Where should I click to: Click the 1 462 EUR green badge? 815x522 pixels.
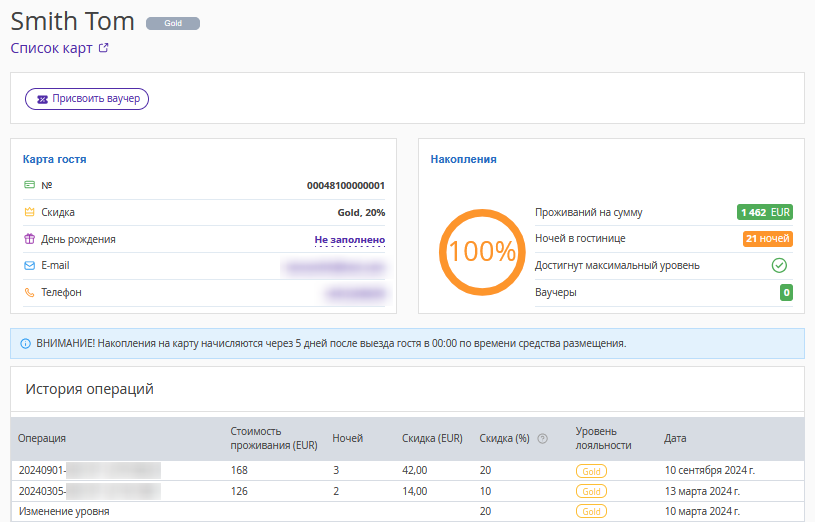click(x=765, y=212)
